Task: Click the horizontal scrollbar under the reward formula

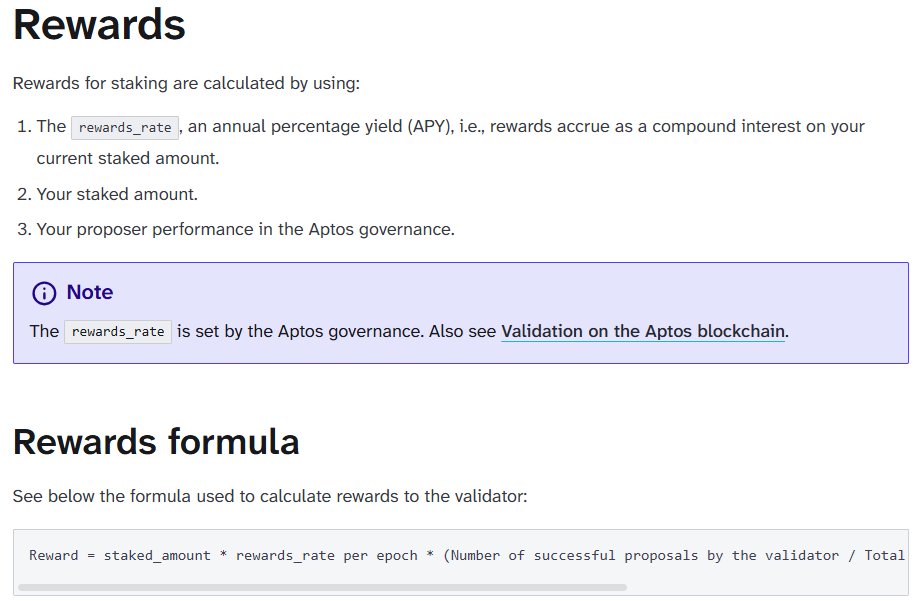Action: [322, 587]
